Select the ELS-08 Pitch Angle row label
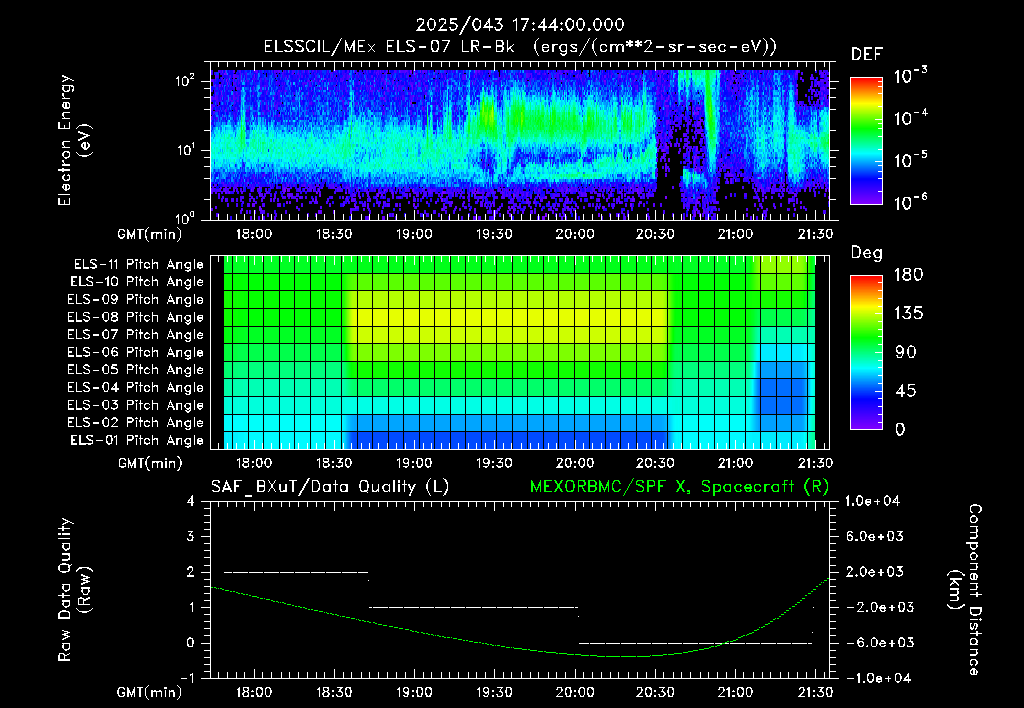The image size is (1024, 708). 135,317
